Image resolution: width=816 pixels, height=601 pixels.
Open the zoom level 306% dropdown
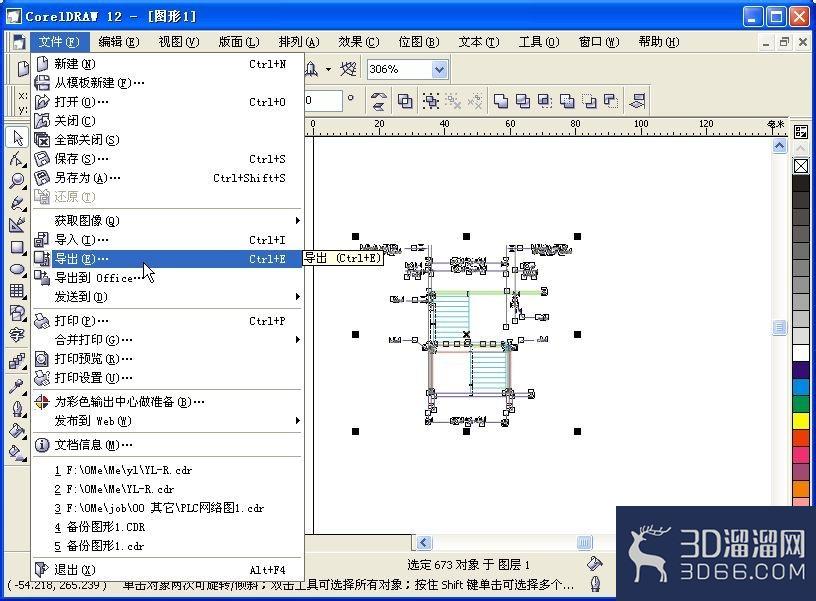point(439,69)
